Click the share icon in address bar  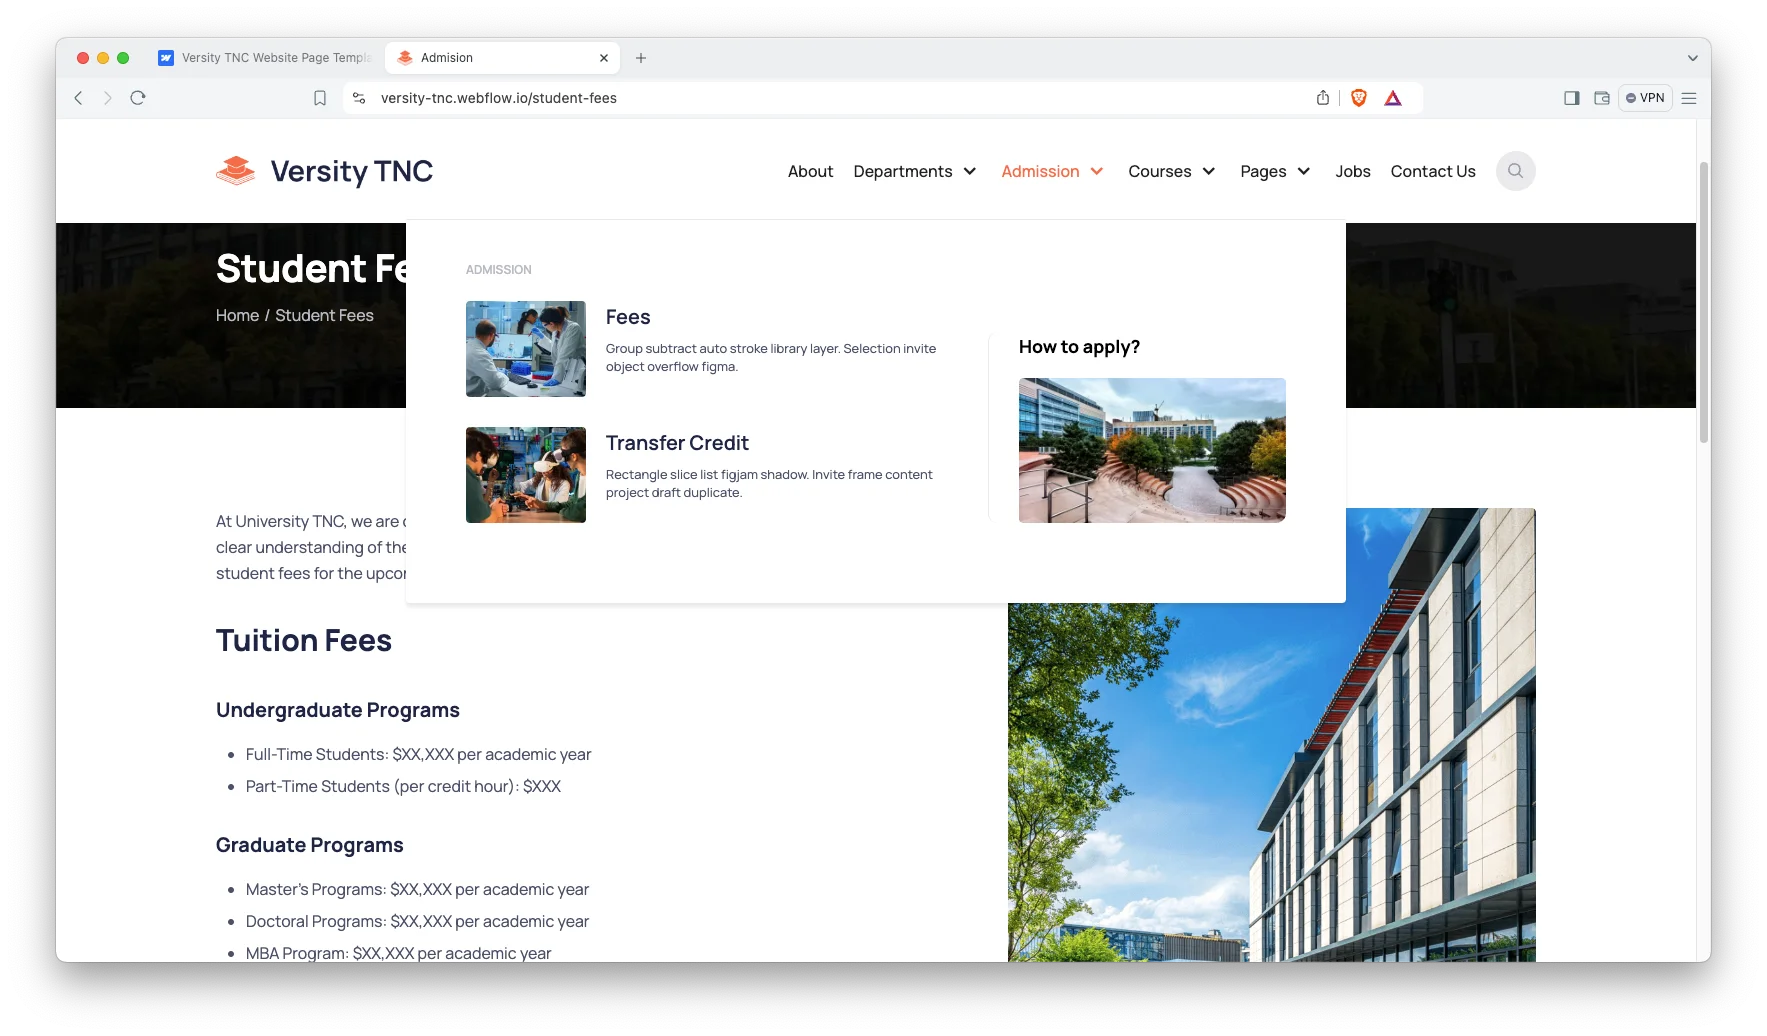click(x=1323, y=98)
